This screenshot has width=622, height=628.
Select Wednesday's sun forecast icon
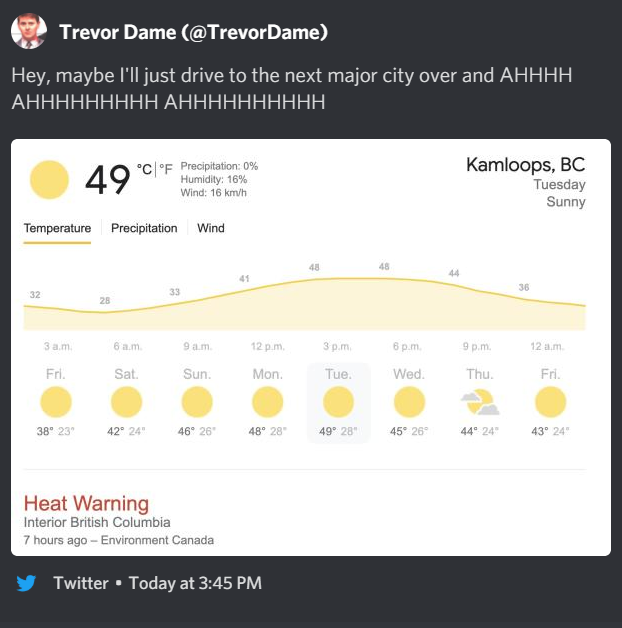pos(409,402)
